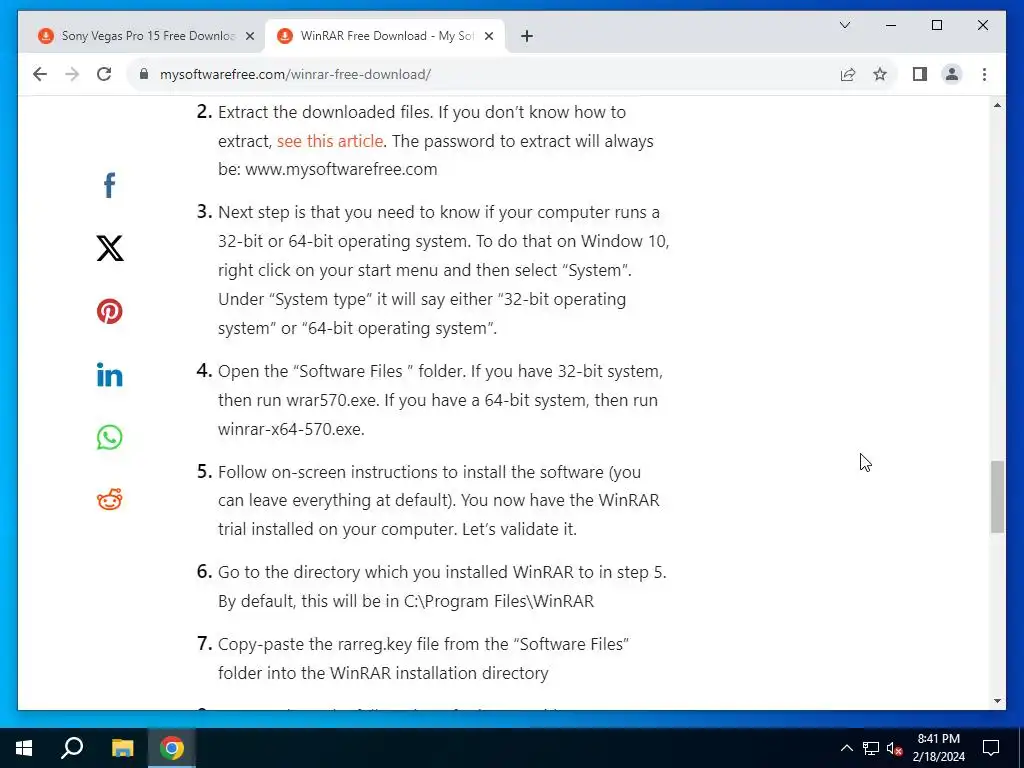The image size is (1024, 768).
Task: Open the 8:41 PM clock and date
Action: pos(938,748)
